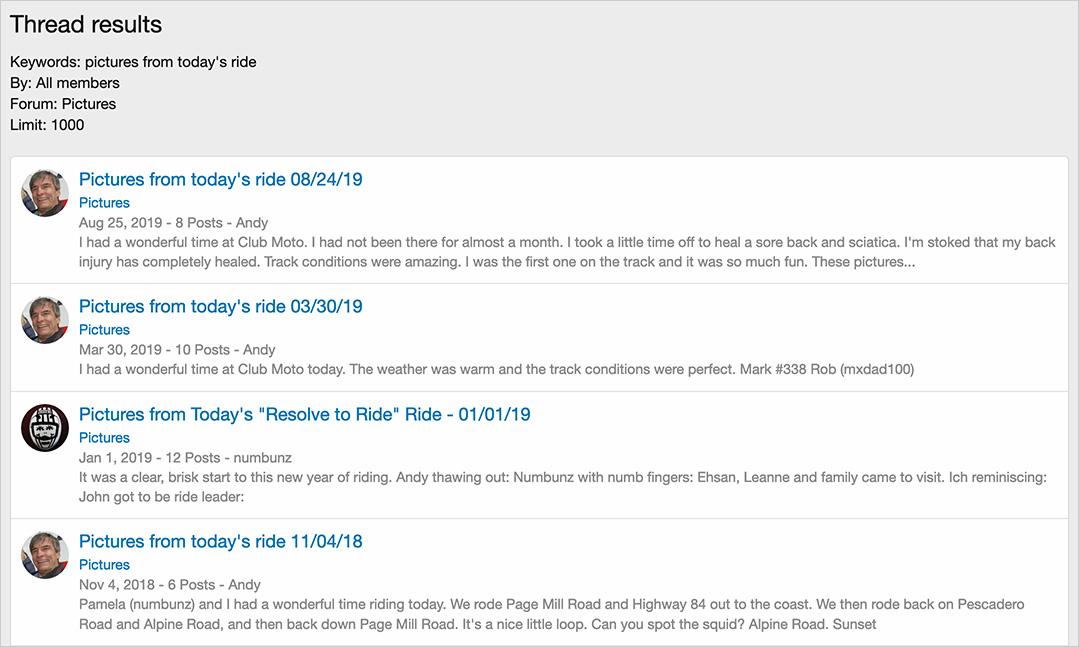
Task: Click Andy's avatar beside the 08/24/19 thread
Action: pos(45,193)
